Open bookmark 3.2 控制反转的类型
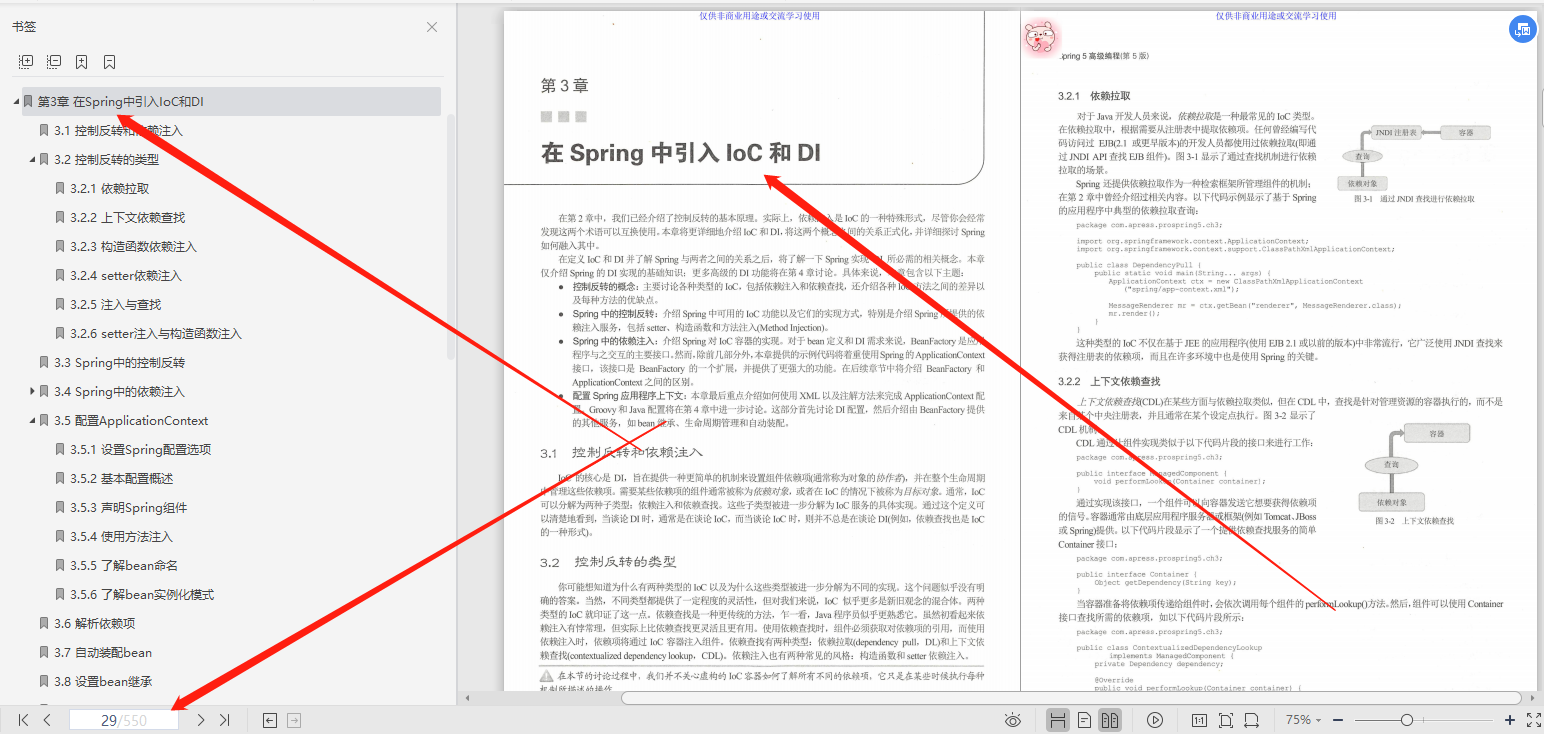The height and width of the screenshot is (734, 1544). point(106,160)
